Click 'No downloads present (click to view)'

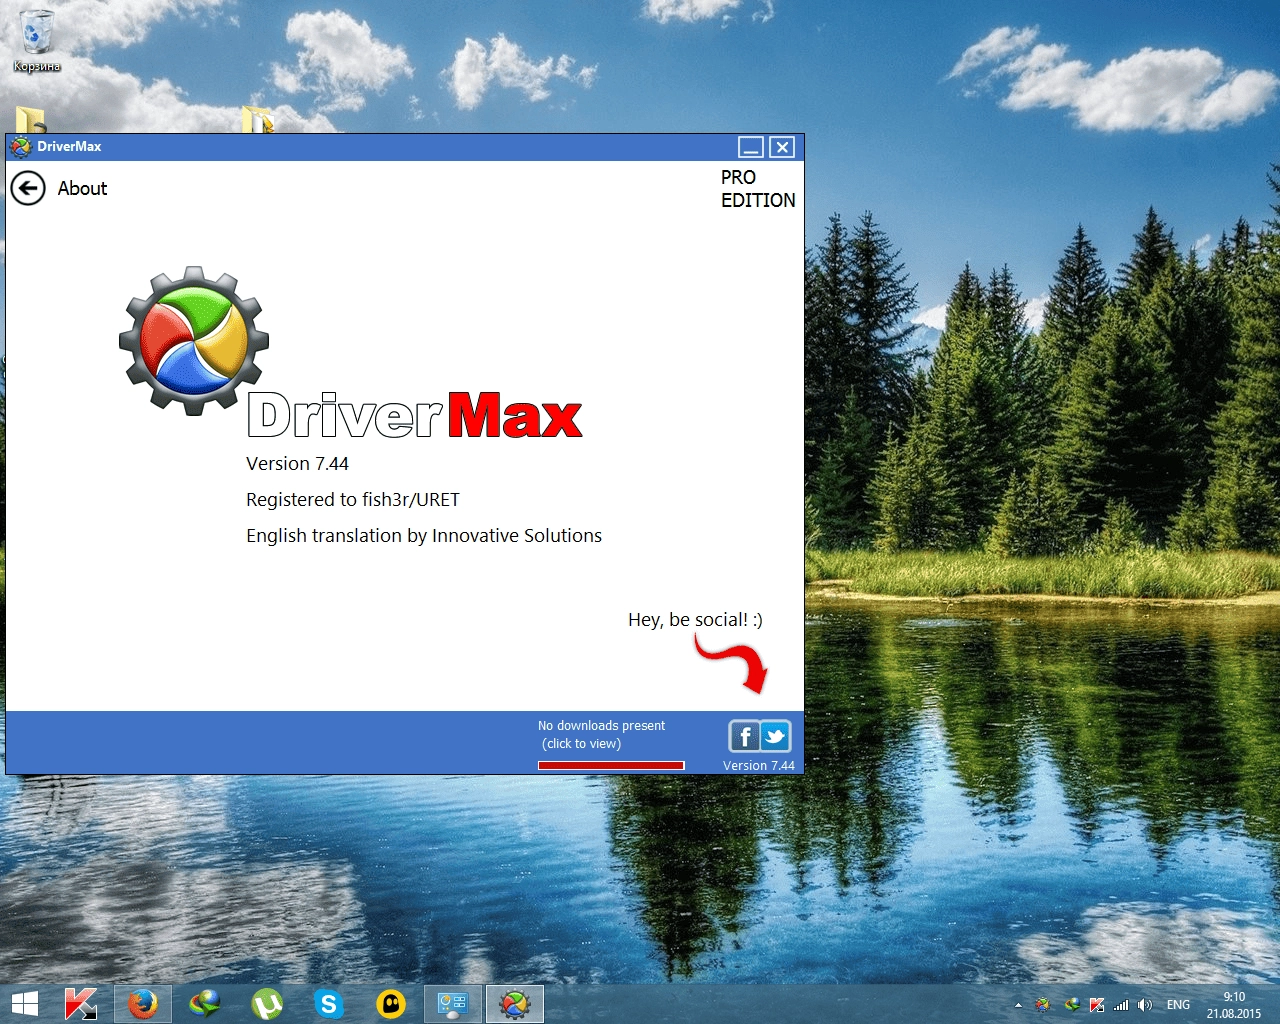601,735
